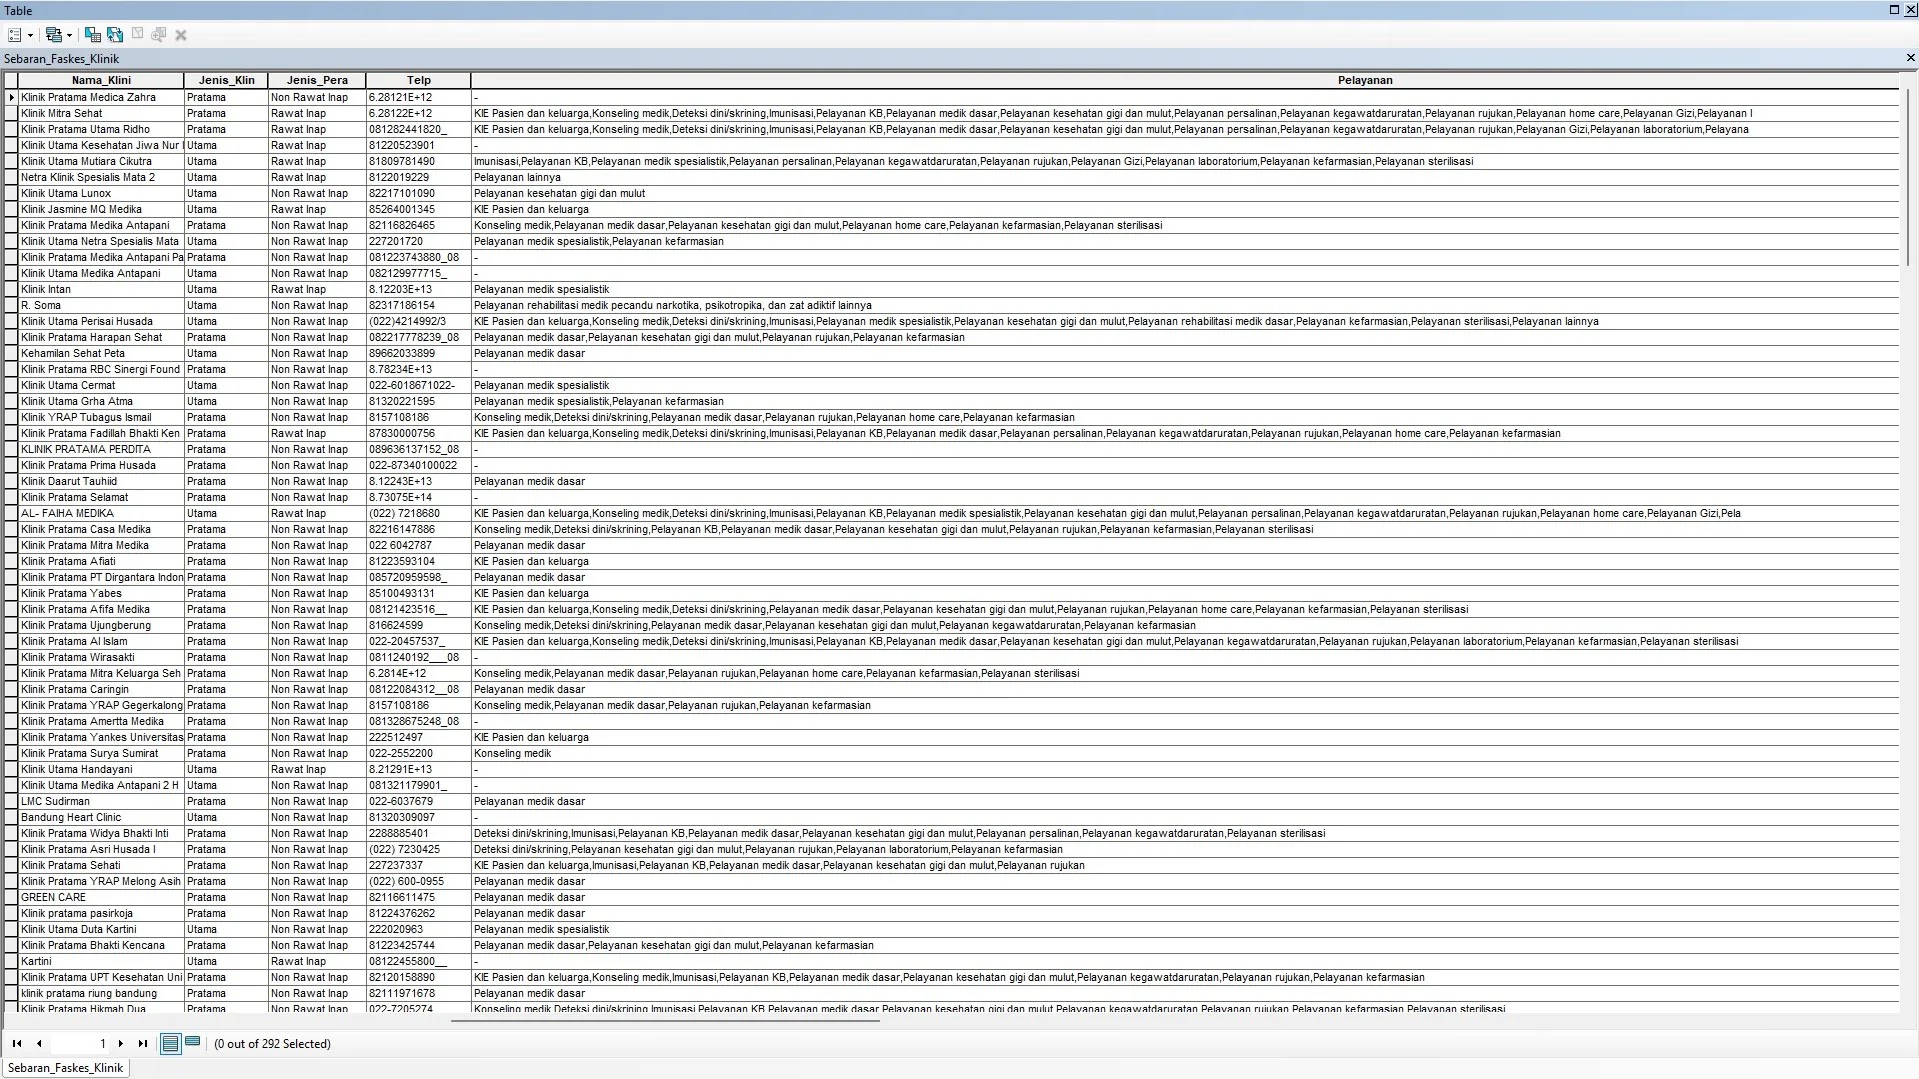Click the current record number field
Screen dimensions: 1919x1079
tap(80, 1043)
